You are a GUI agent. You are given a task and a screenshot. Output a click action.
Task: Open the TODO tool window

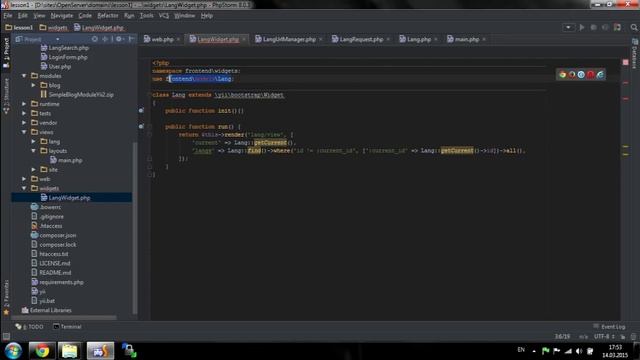[29, 327]
